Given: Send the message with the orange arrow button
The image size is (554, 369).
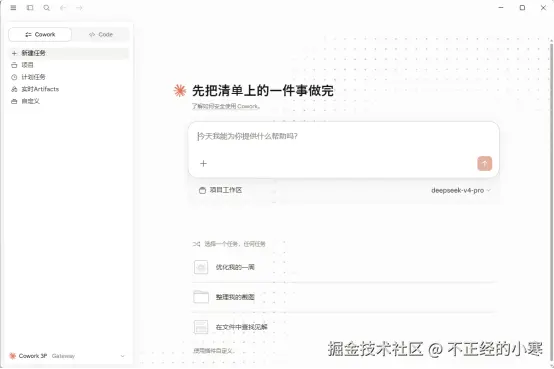Looking at the screenshot, I should click(484, 163).
